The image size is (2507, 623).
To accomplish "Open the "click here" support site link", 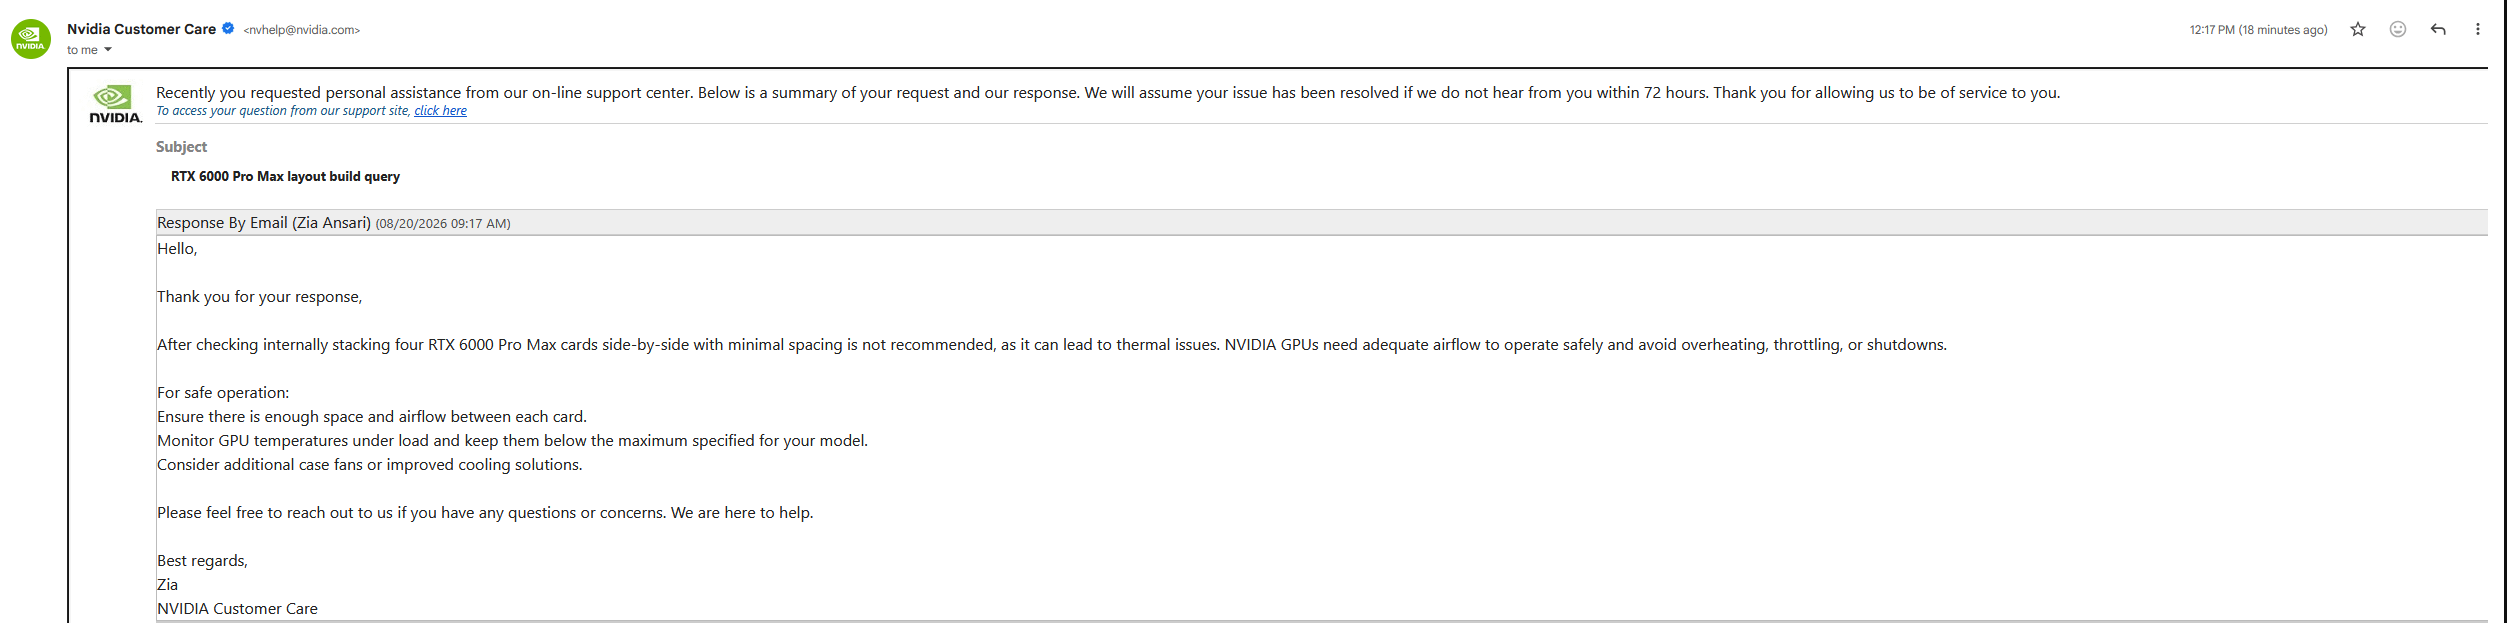I will pyautogui.click(x=440, y=111).
